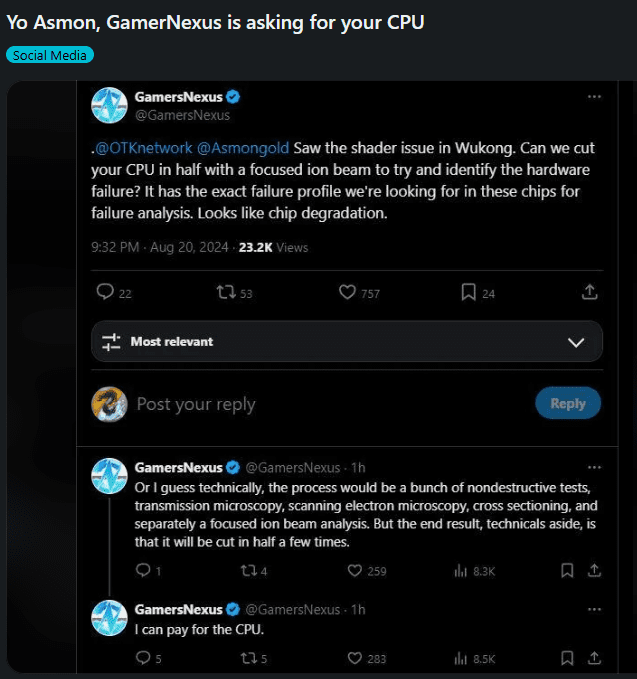The height and width of the screenshot is (679, 637).
Task: Open three-dot menu on last reply
Action: [x=594, y=609]
